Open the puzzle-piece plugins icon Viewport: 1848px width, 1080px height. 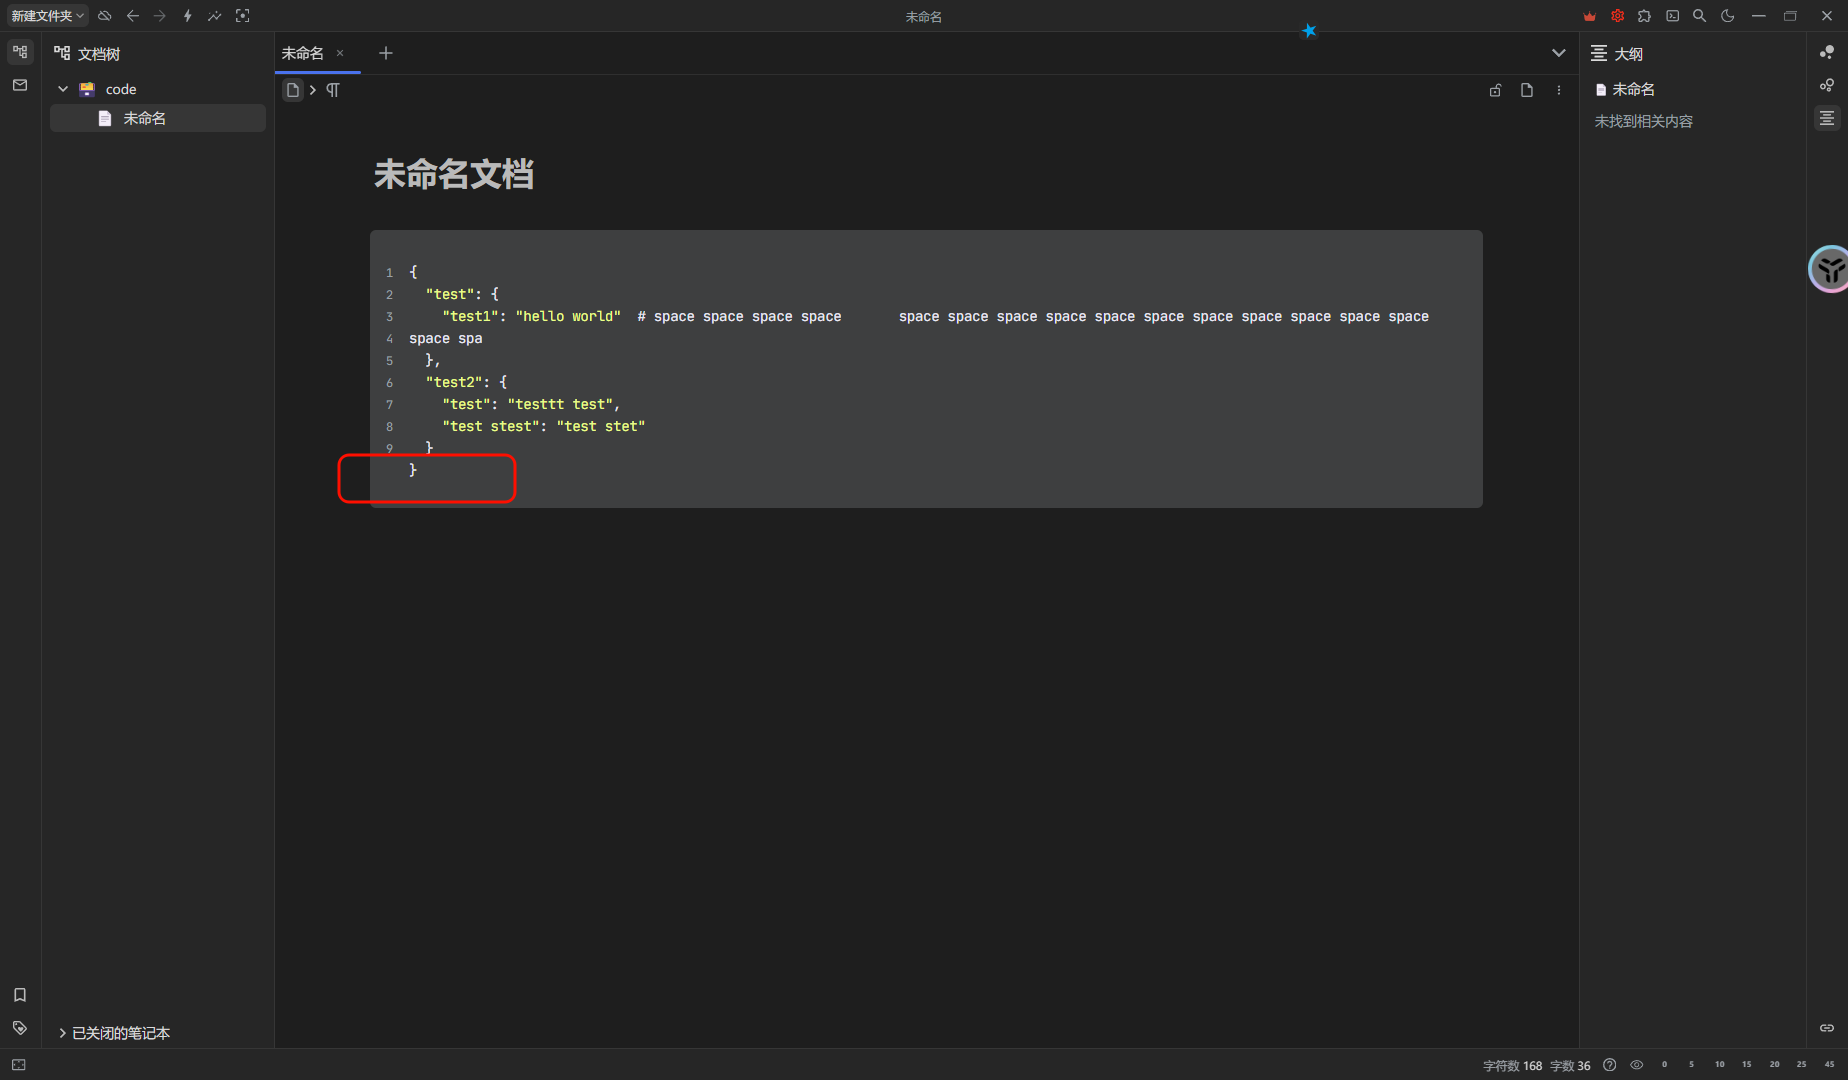1644,16
